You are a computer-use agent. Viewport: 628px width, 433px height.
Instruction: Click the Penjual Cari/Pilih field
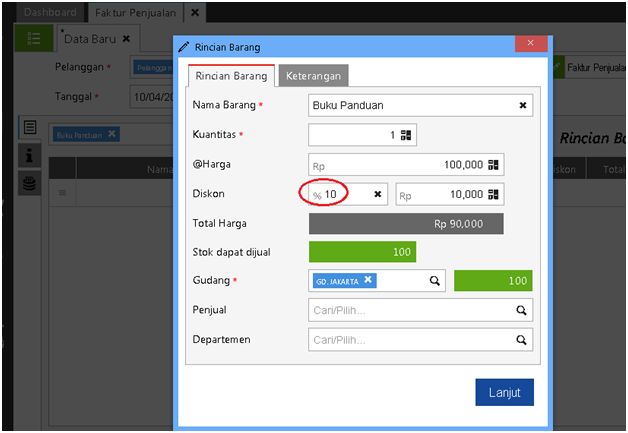(x=420, y=310)
